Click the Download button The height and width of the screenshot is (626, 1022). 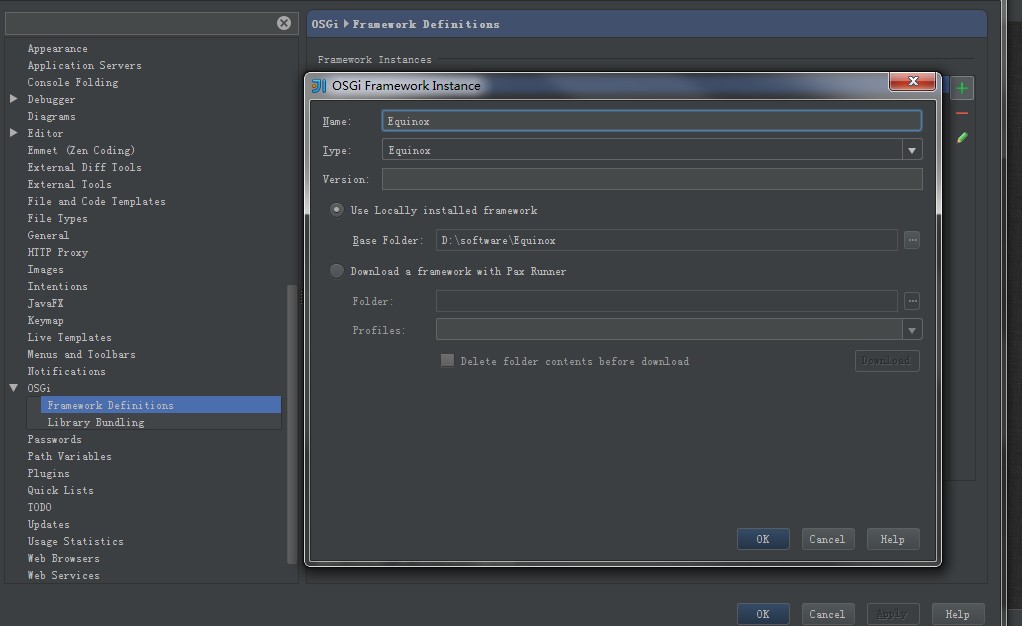[887, 361]
